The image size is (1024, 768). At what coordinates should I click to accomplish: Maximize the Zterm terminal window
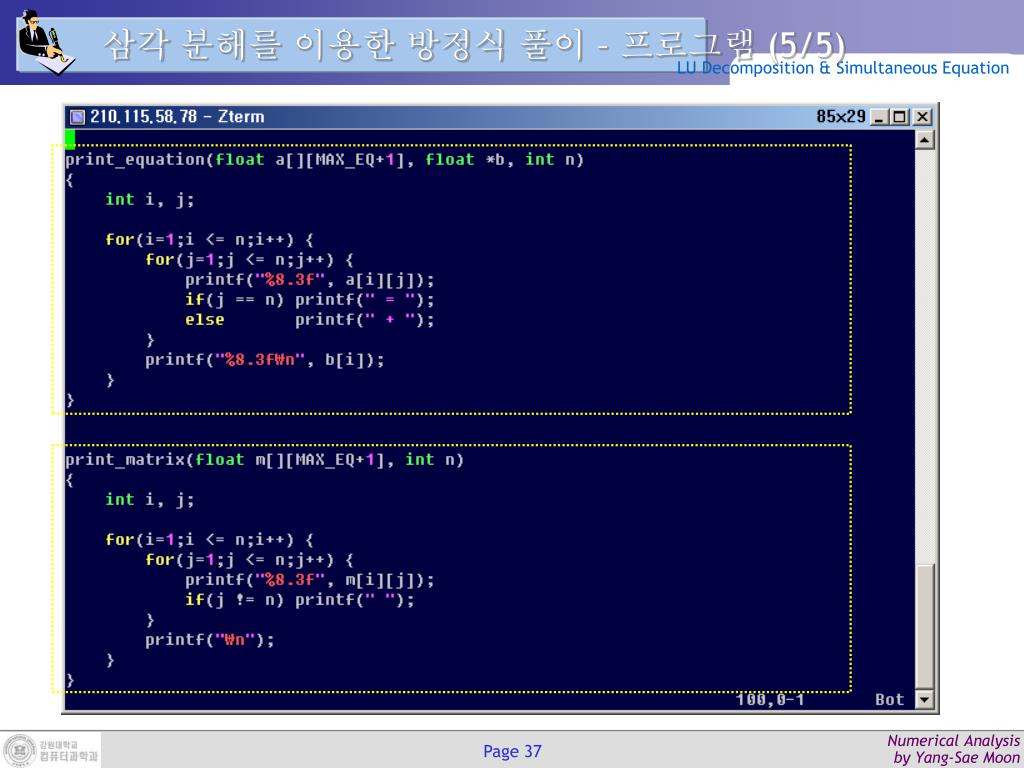901,117
